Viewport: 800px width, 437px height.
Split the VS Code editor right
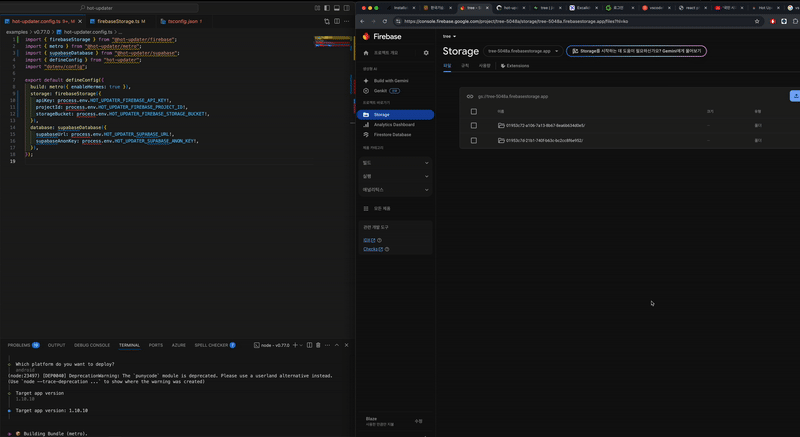tap(337, 21)
